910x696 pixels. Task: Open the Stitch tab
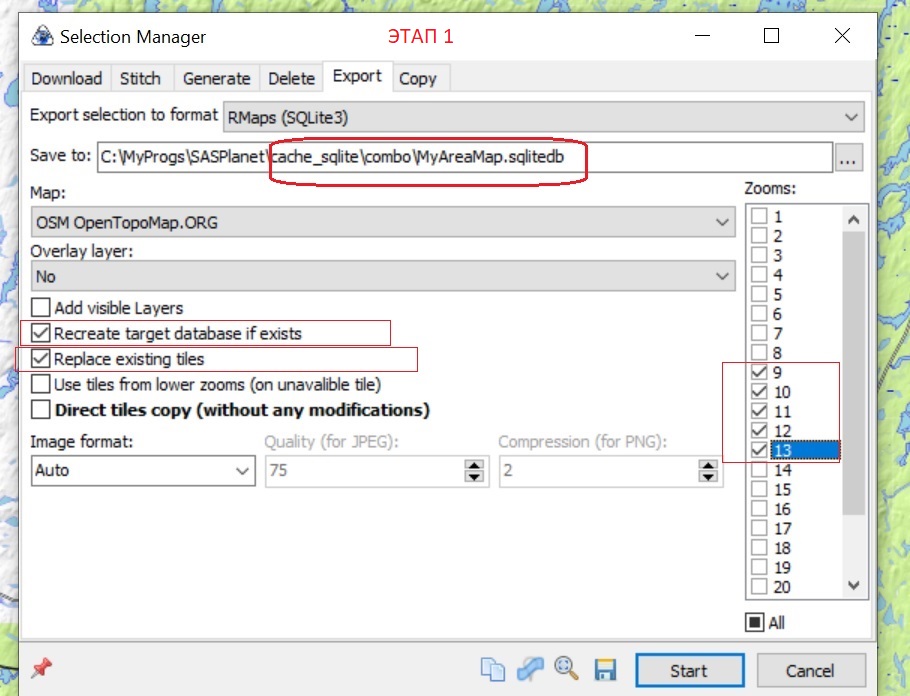coord(140,78)
